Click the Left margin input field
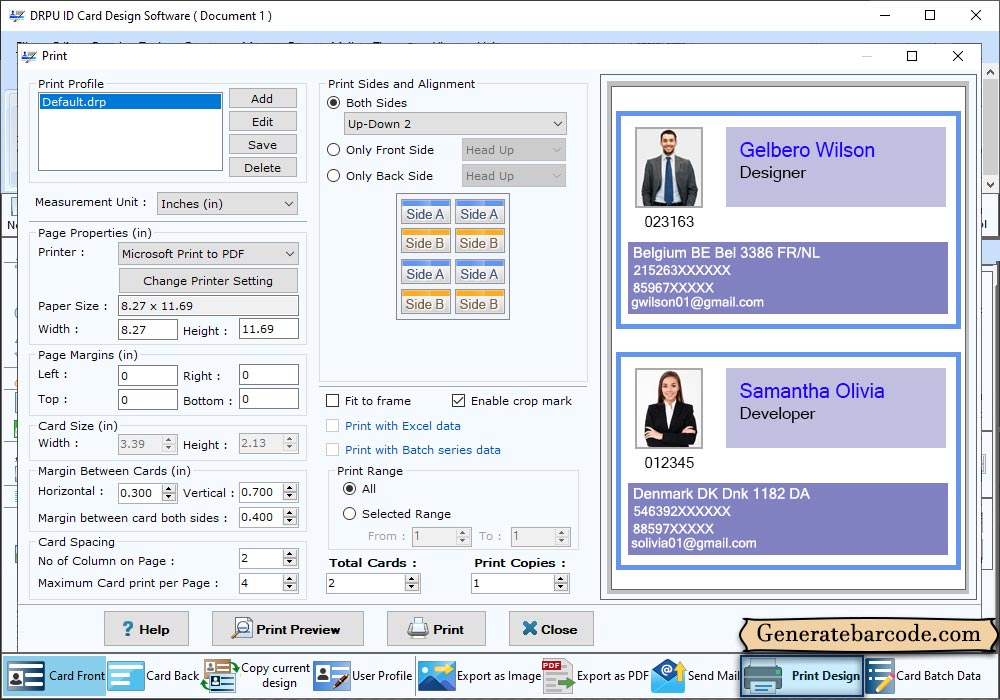1000x700 pixels. pyautogui.click(x=148, y=376)
